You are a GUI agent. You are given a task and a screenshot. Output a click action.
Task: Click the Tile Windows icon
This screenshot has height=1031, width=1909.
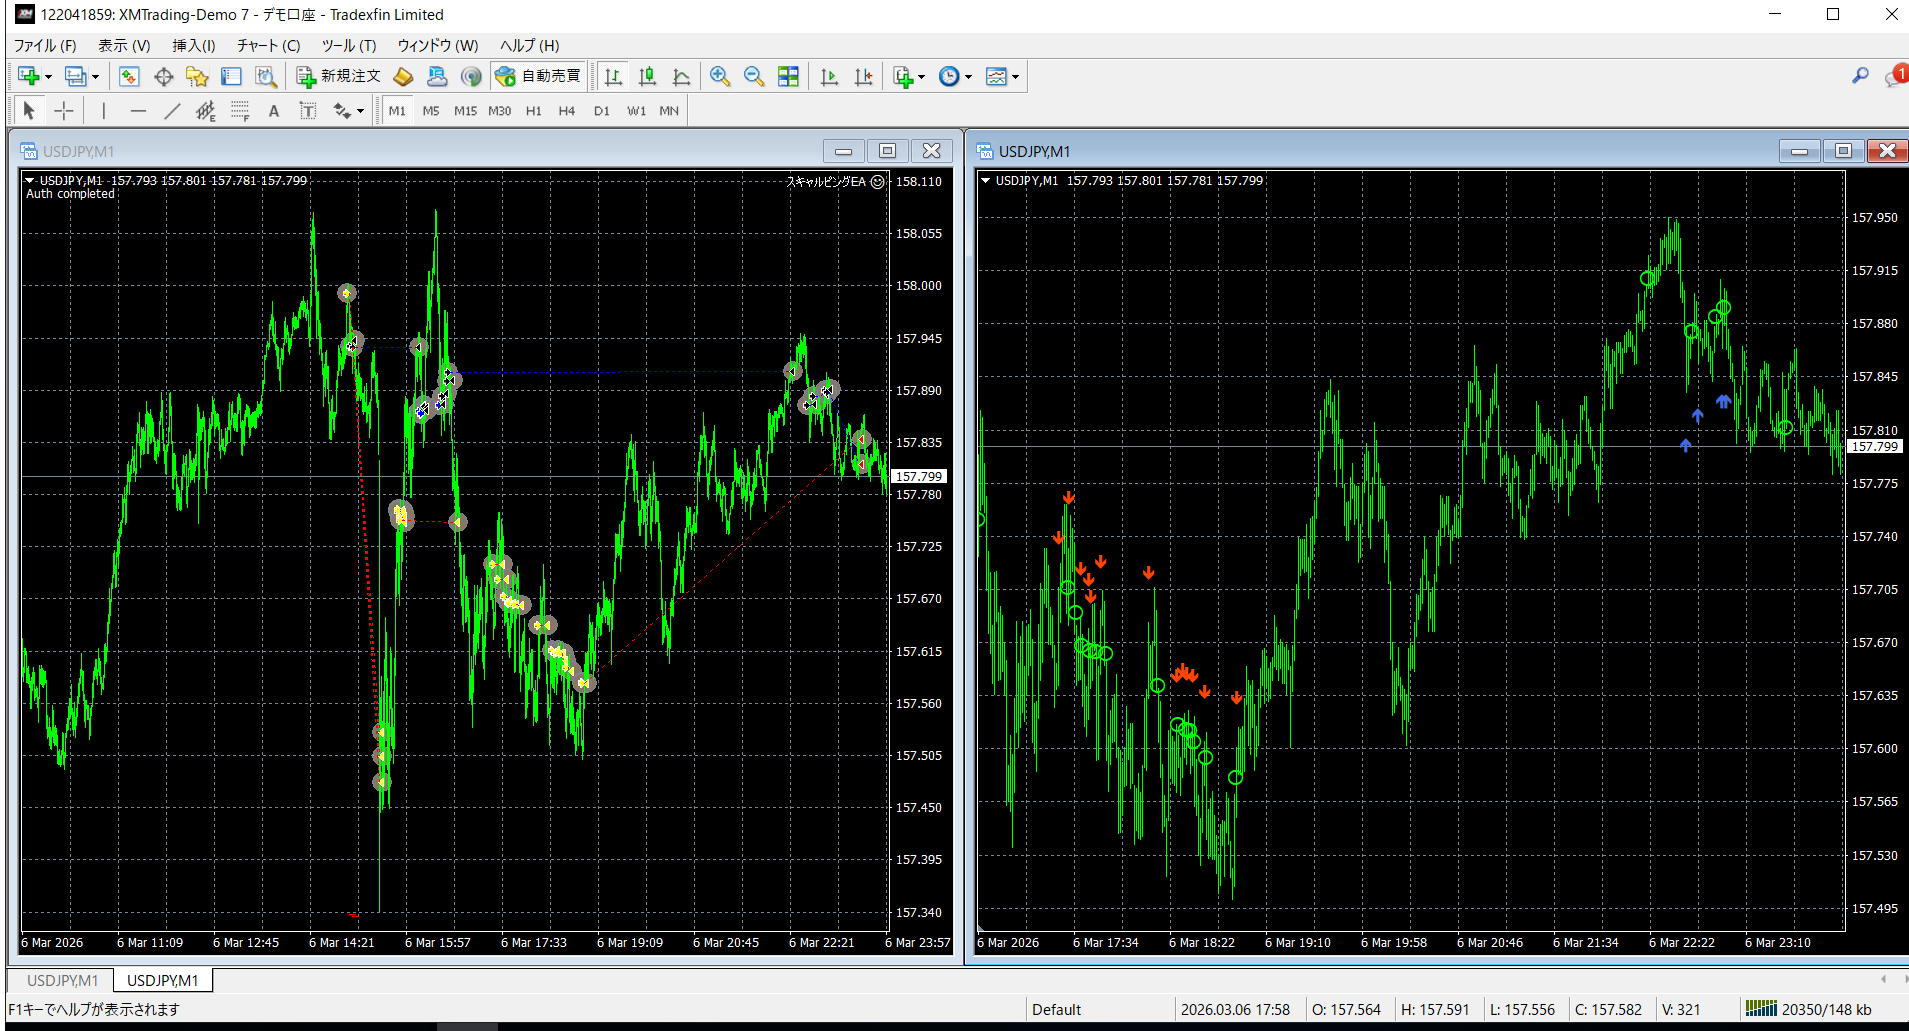point(788,76)
